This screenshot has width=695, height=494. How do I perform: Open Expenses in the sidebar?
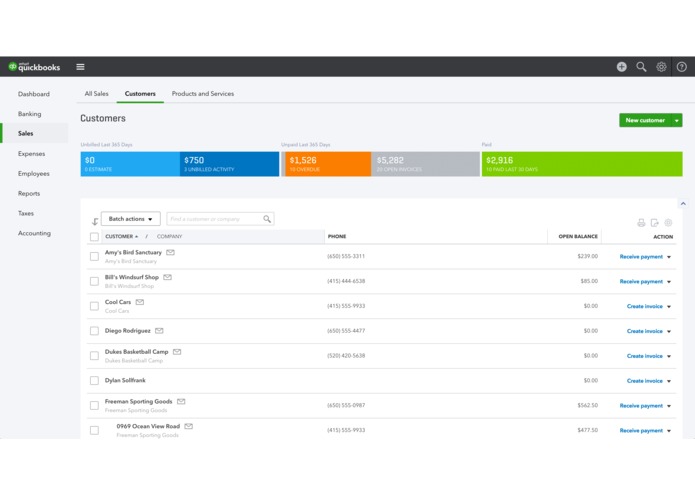[31, 154]
